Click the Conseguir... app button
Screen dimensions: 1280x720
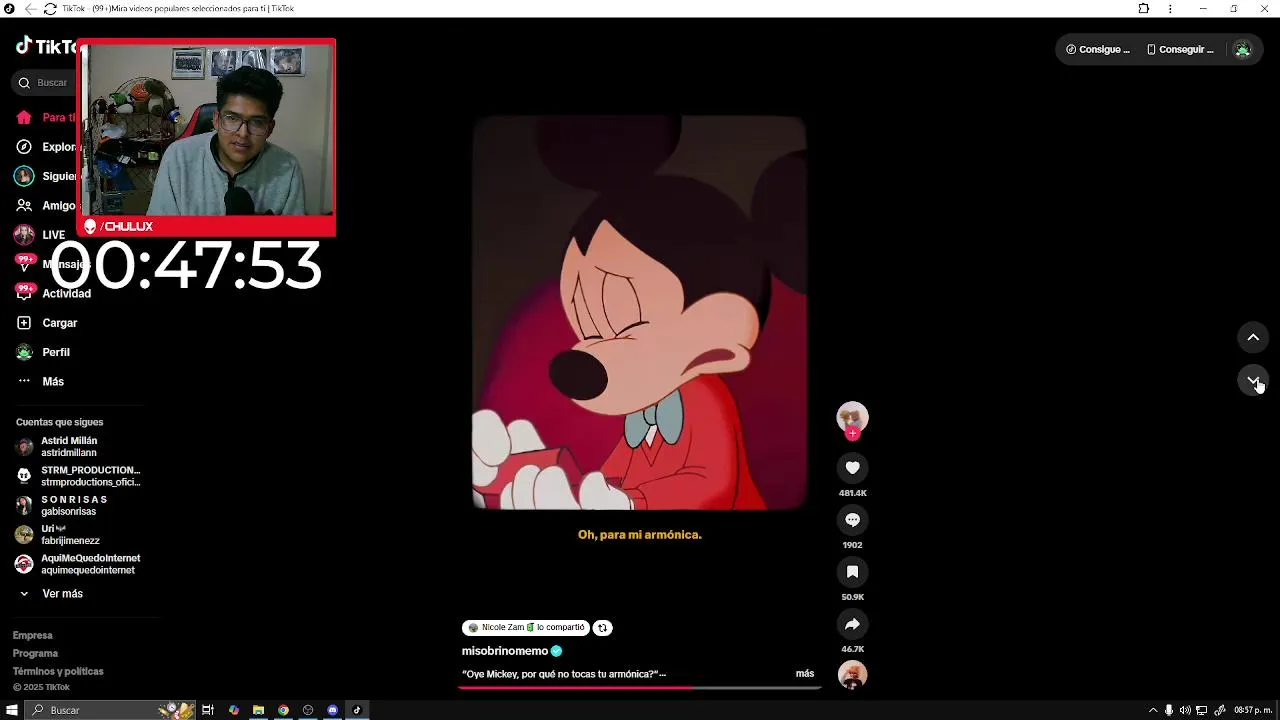[1180, 49]
